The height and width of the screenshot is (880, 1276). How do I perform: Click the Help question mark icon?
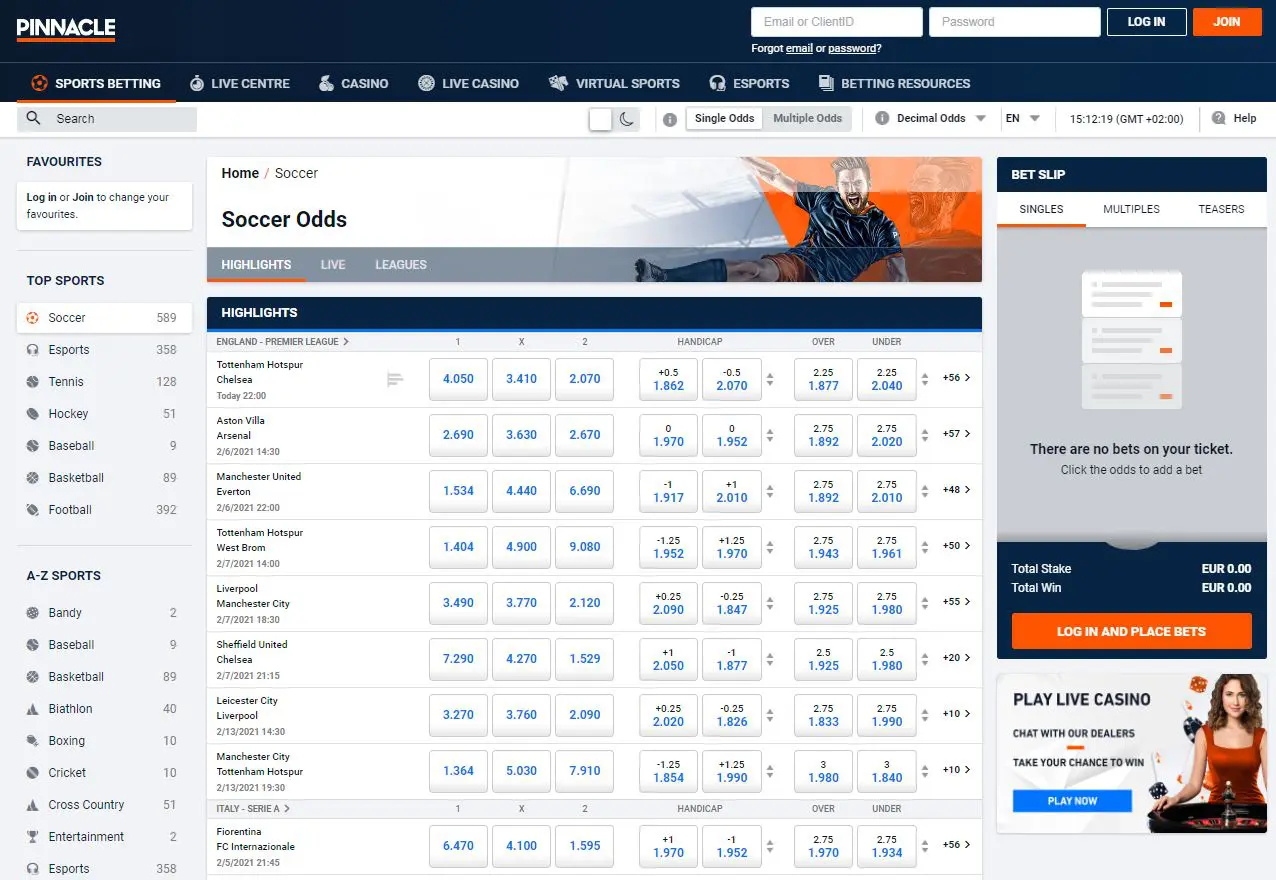[x=1218, y=118]
